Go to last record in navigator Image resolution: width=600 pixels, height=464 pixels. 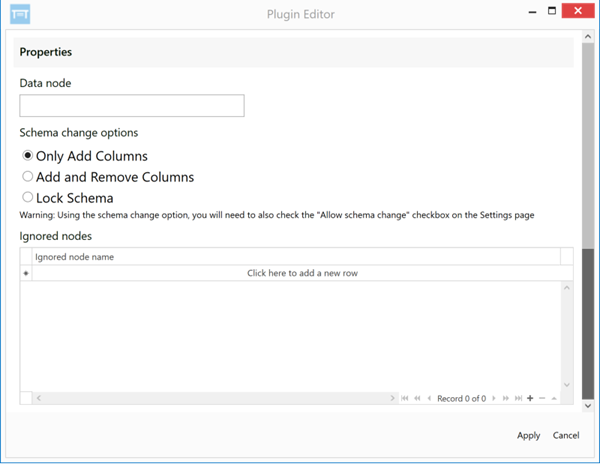click(x=518, y=398)
